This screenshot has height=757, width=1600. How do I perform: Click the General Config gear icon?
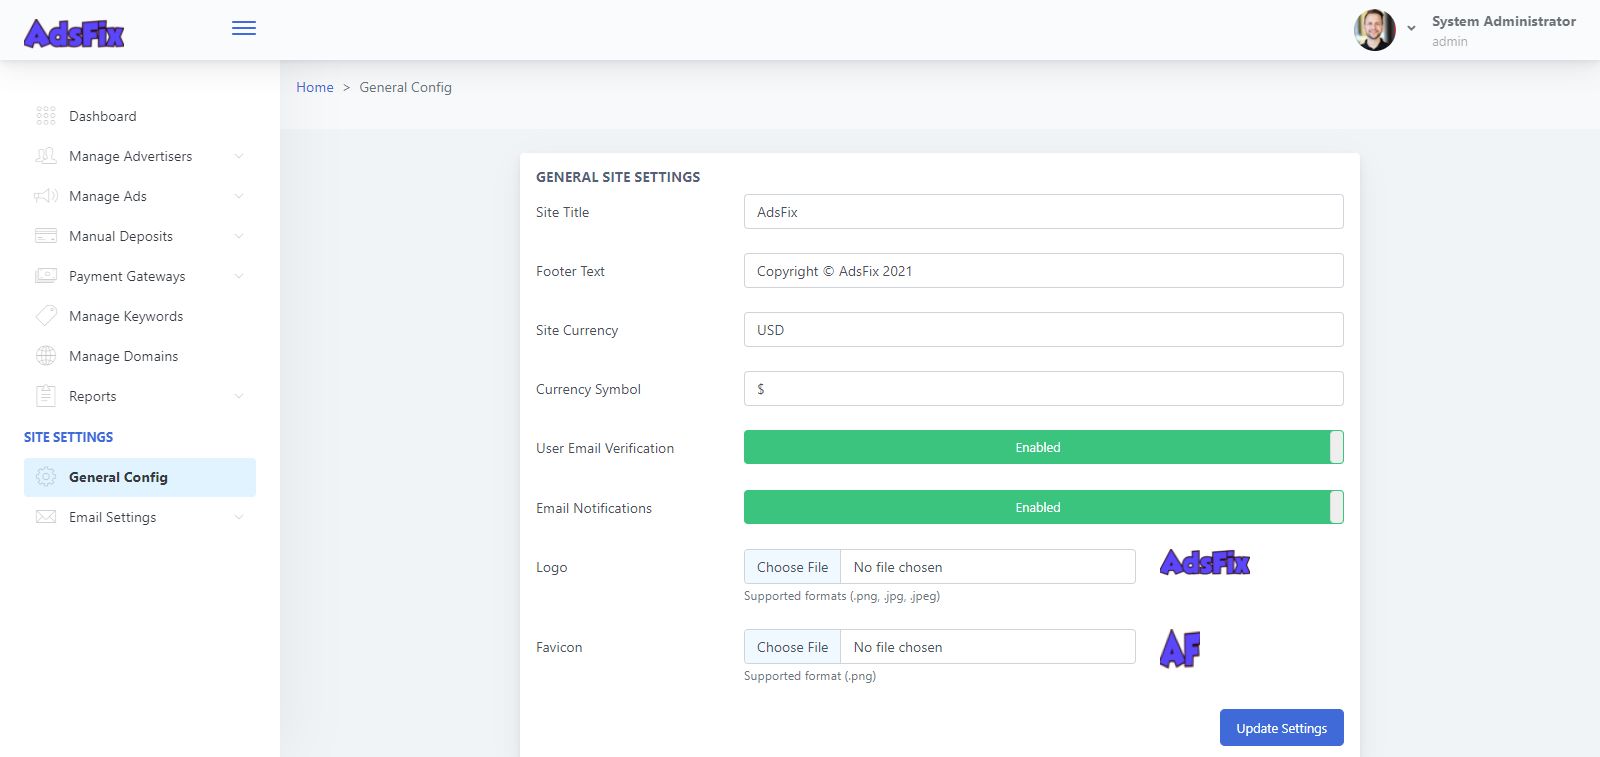pyautogui.click(x=46, y=477)
